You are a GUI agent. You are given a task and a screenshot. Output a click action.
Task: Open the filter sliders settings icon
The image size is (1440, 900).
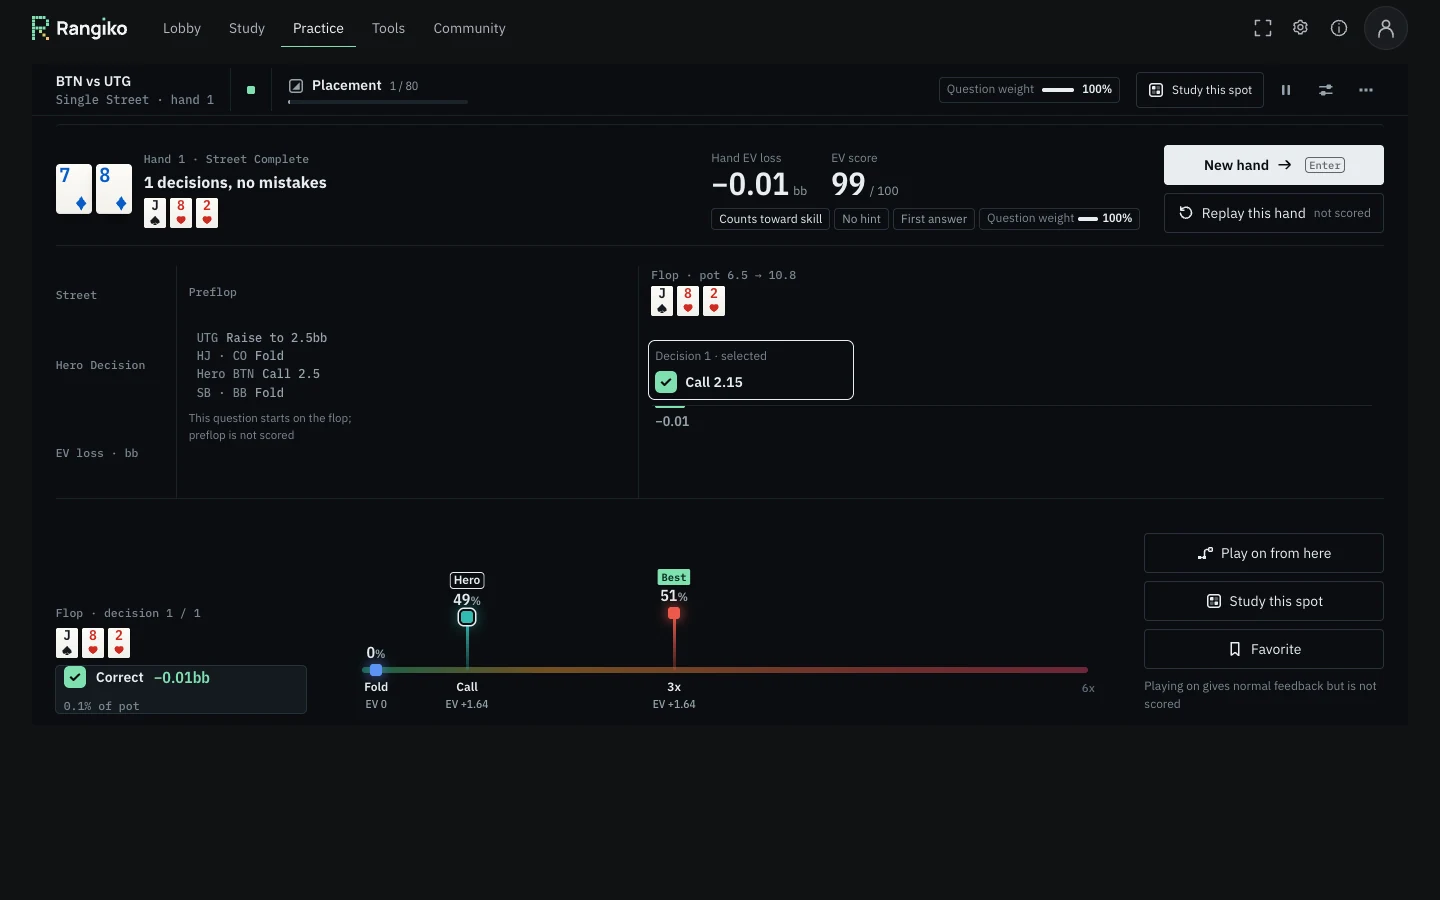click(x=1326, y=90)
